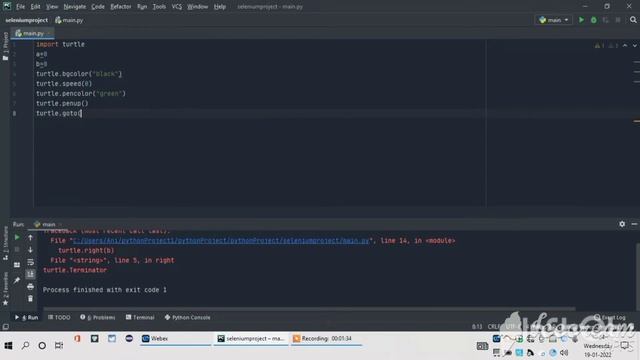Open Cortana circle on taskbar
This screenshot has width=640, height=360.
tap(42, 346)
